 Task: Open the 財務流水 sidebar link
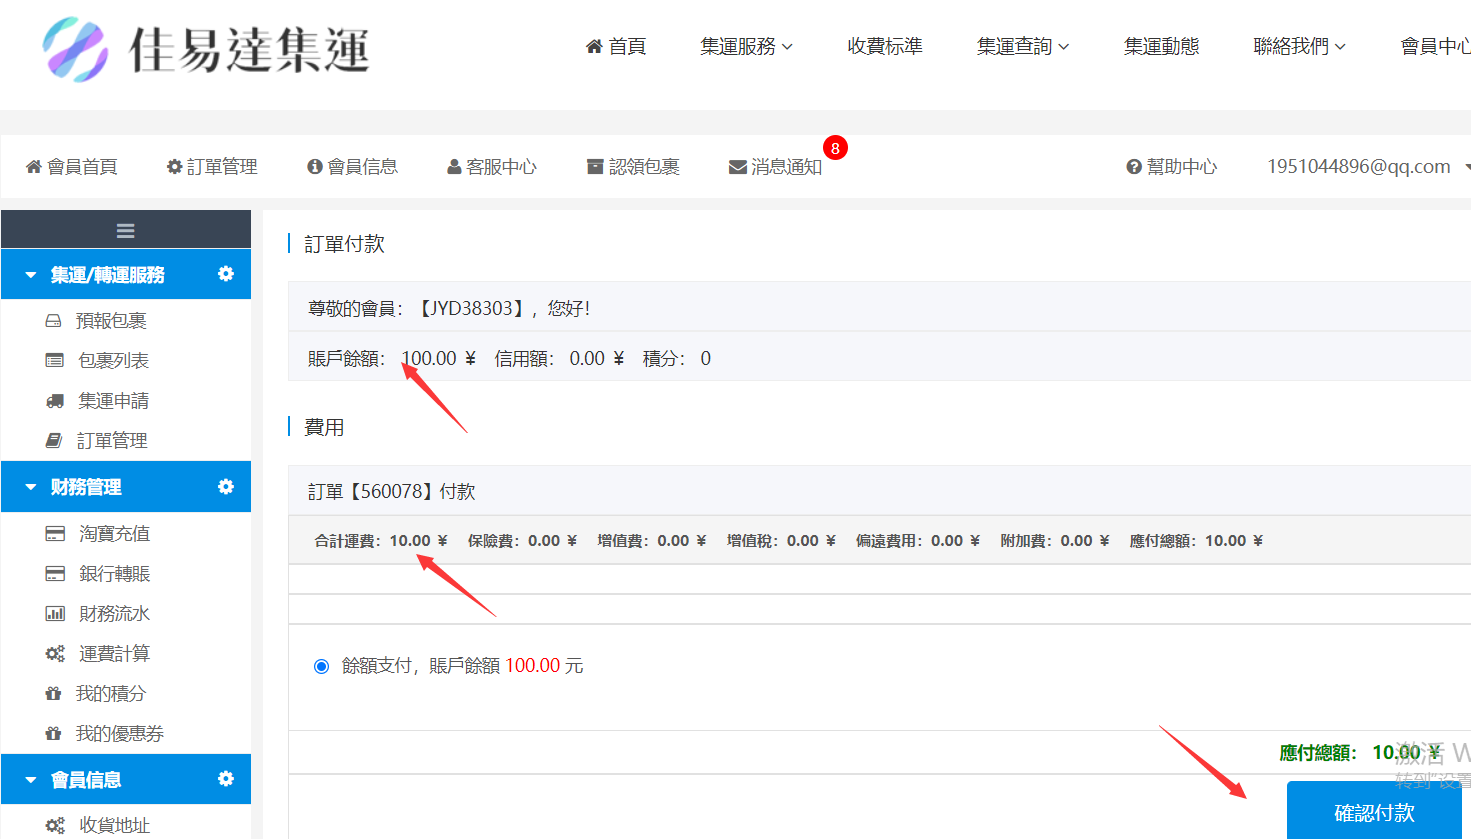tap(114, 614)
